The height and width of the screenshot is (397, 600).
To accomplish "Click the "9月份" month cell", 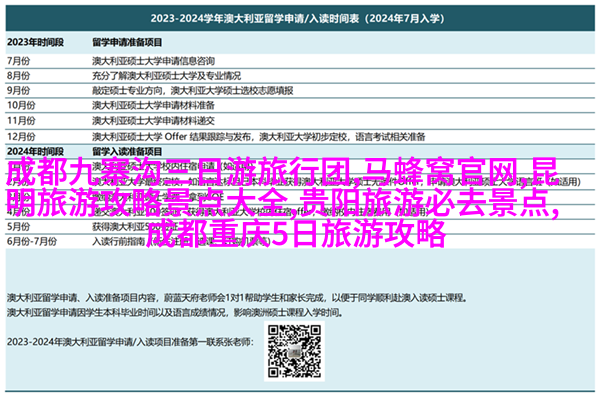I will coord(18,91).
